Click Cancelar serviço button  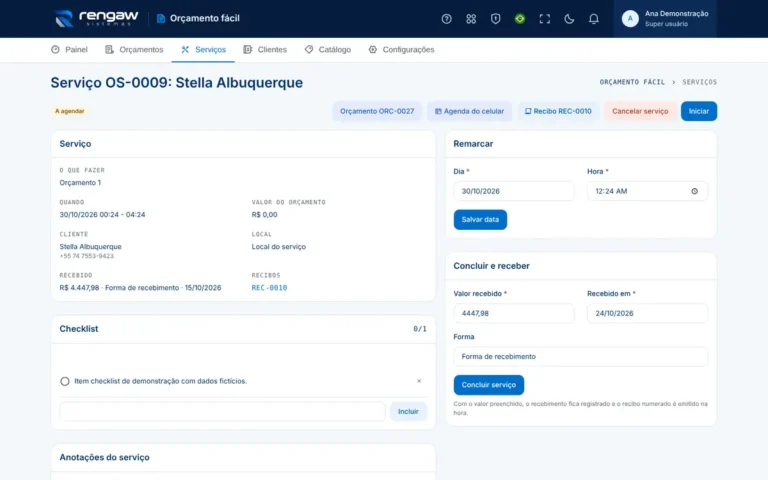[640, 111]
